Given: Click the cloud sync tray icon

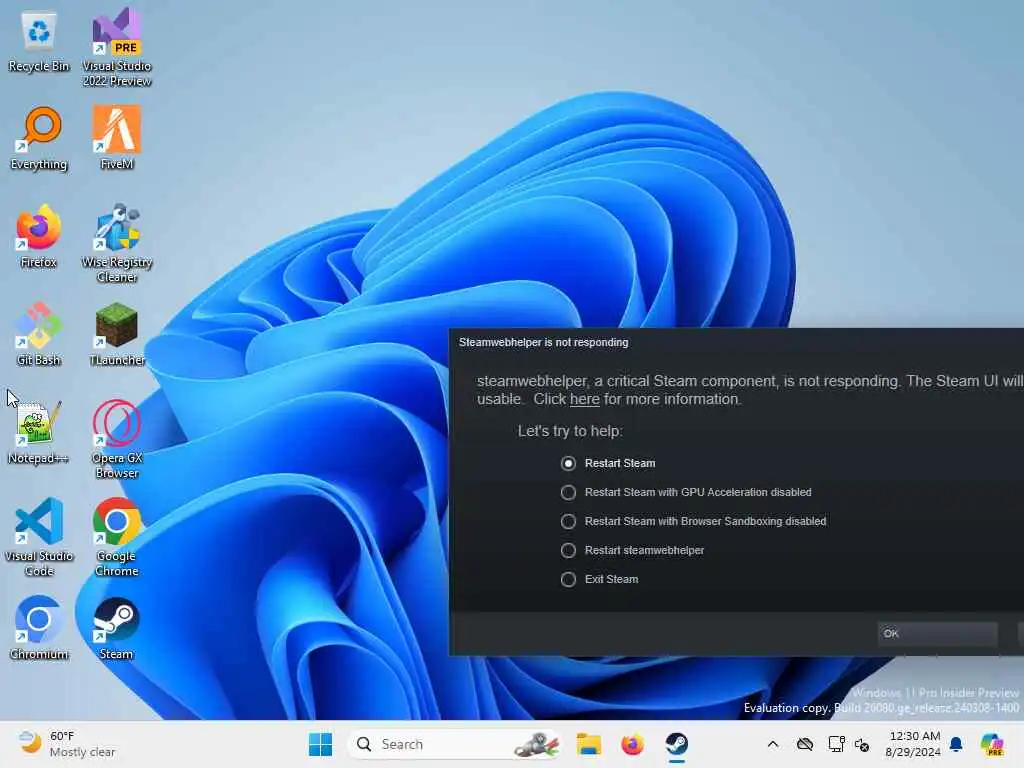Looking at the screenshot, I should 805,744.
